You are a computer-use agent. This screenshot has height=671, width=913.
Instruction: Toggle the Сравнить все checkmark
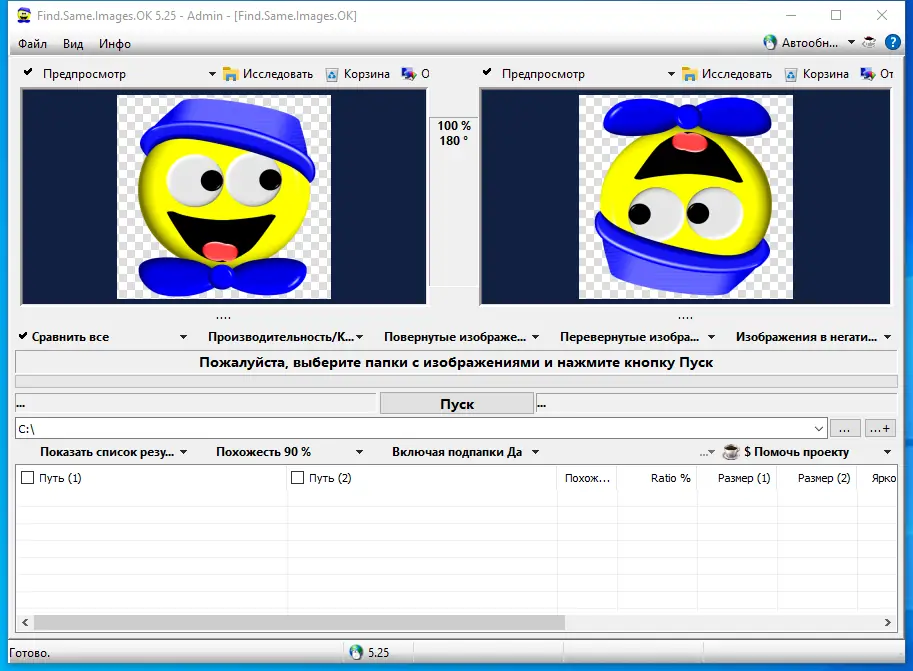23,336
